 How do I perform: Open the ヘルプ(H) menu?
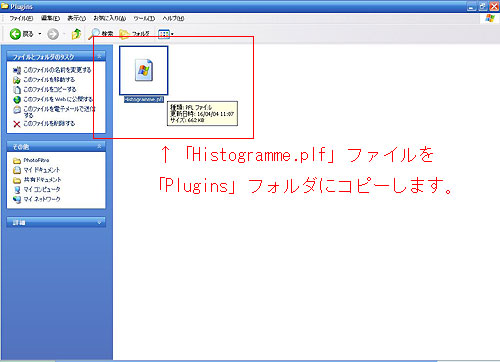point(173,18)
